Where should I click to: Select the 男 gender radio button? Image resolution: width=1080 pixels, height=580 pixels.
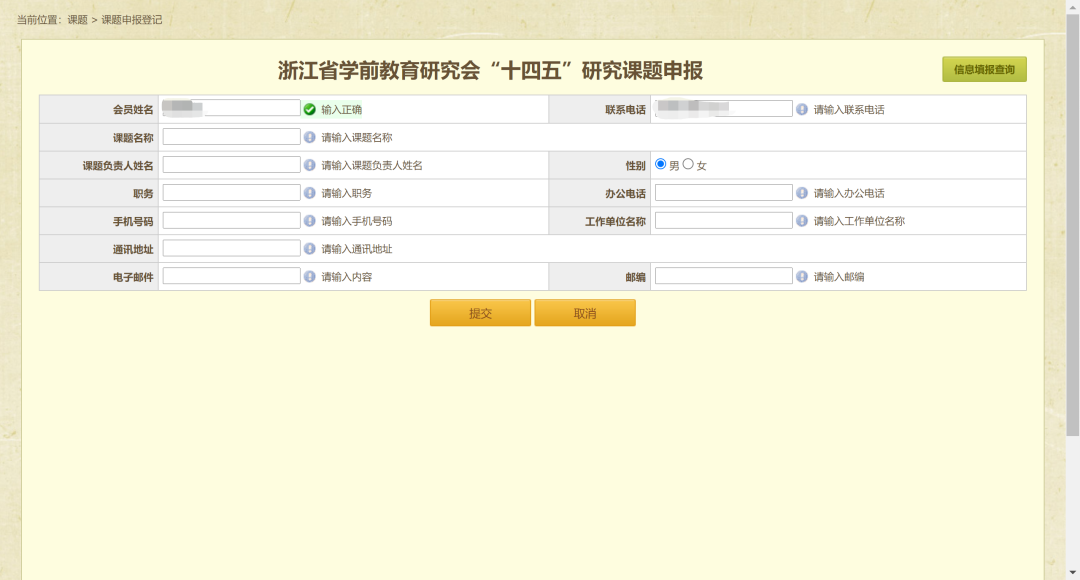(x=659, y=163)
